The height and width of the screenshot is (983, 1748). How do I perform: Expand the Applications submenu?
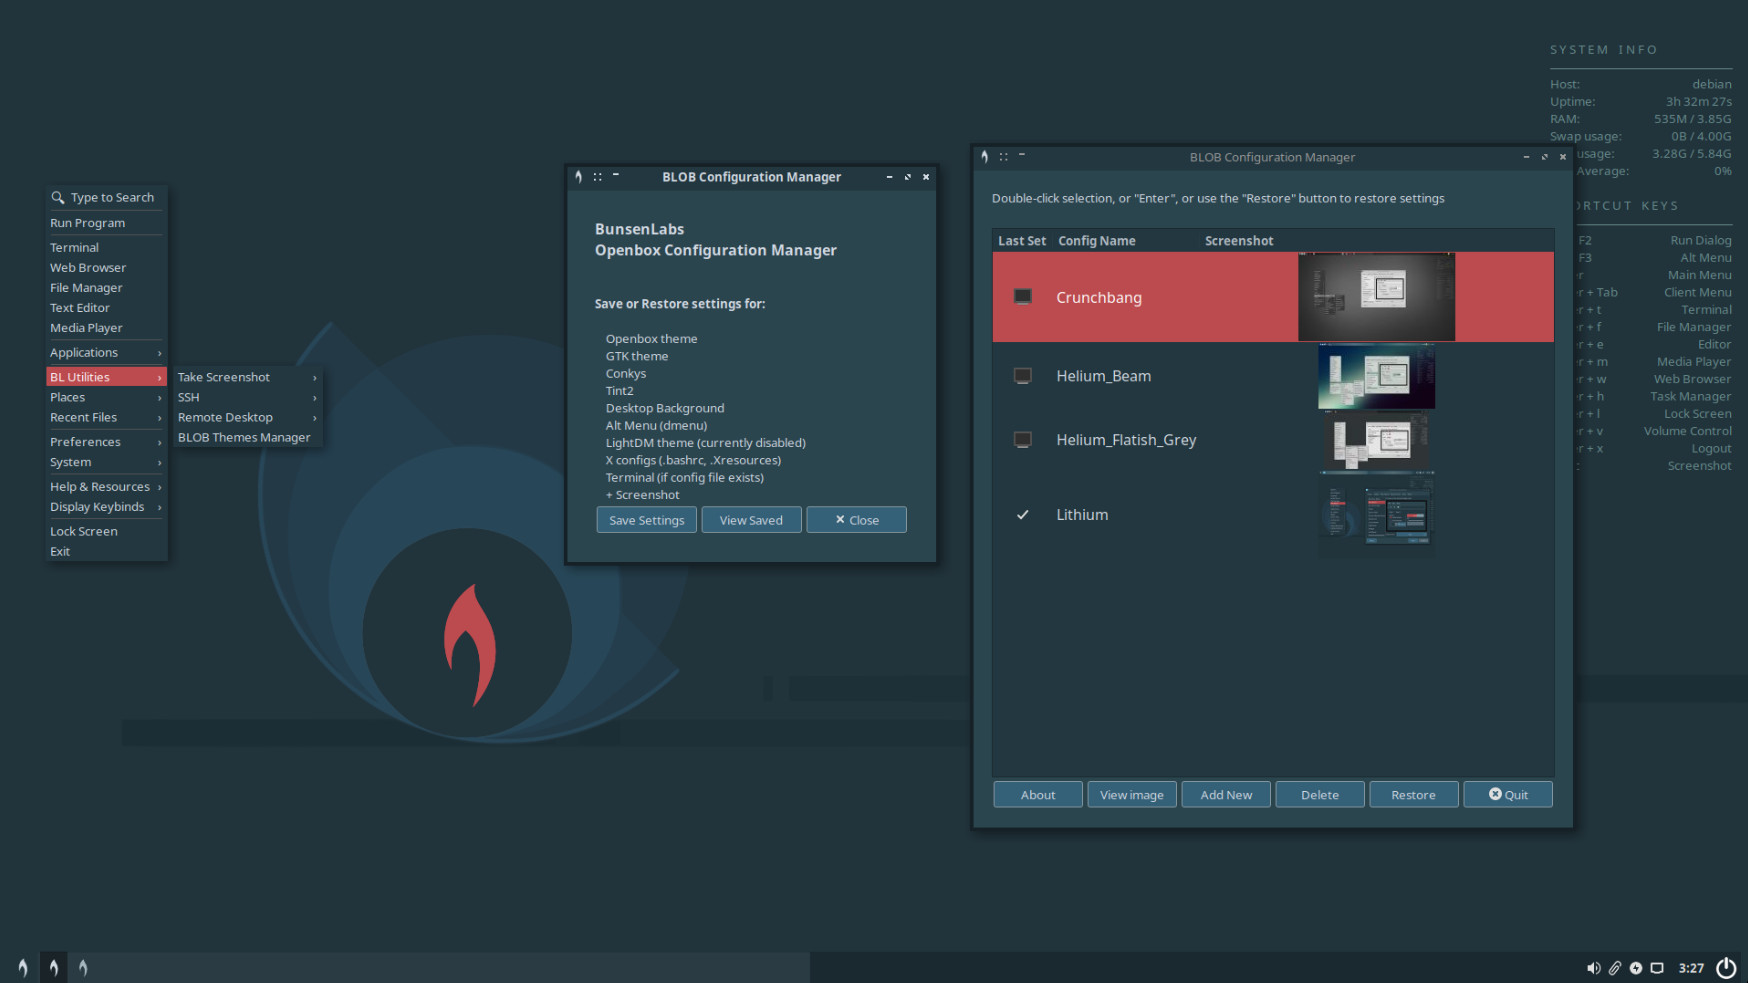click(105, 352)
